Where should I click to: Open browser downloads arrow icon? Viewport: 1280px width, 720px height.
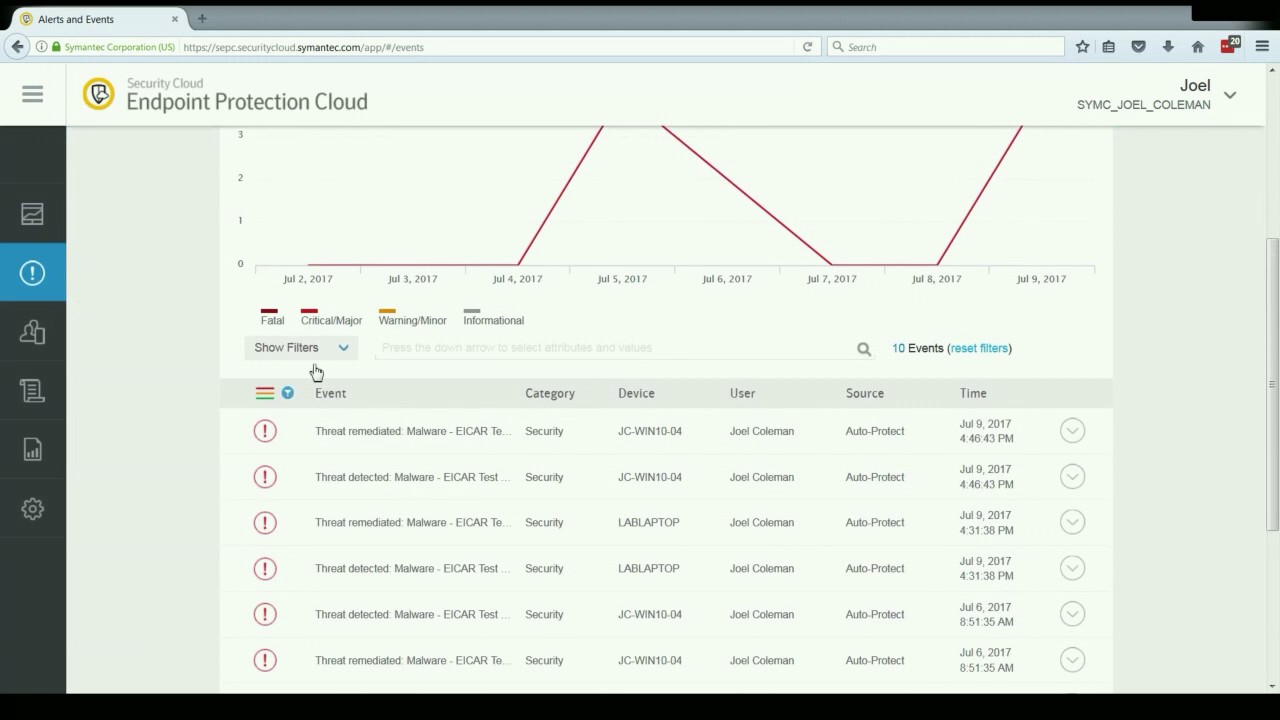point(1168,47)
